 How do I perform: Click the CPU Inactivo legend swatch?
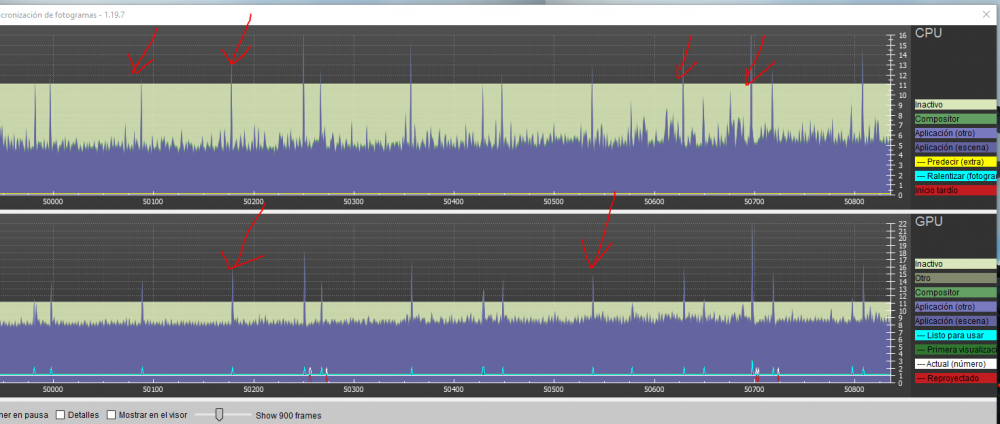[x=955, y=104]
